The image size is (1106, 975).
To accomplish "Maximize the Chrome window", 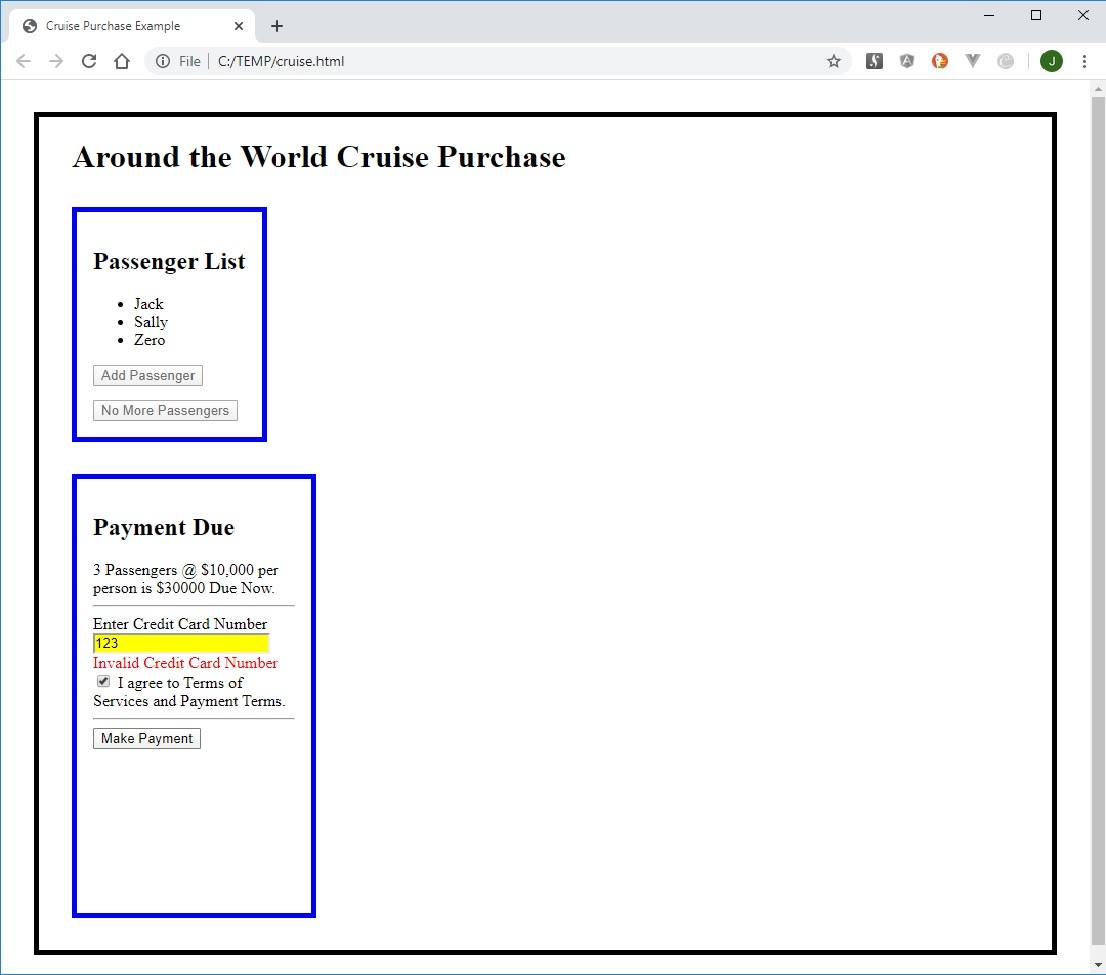I will 1036,16.
